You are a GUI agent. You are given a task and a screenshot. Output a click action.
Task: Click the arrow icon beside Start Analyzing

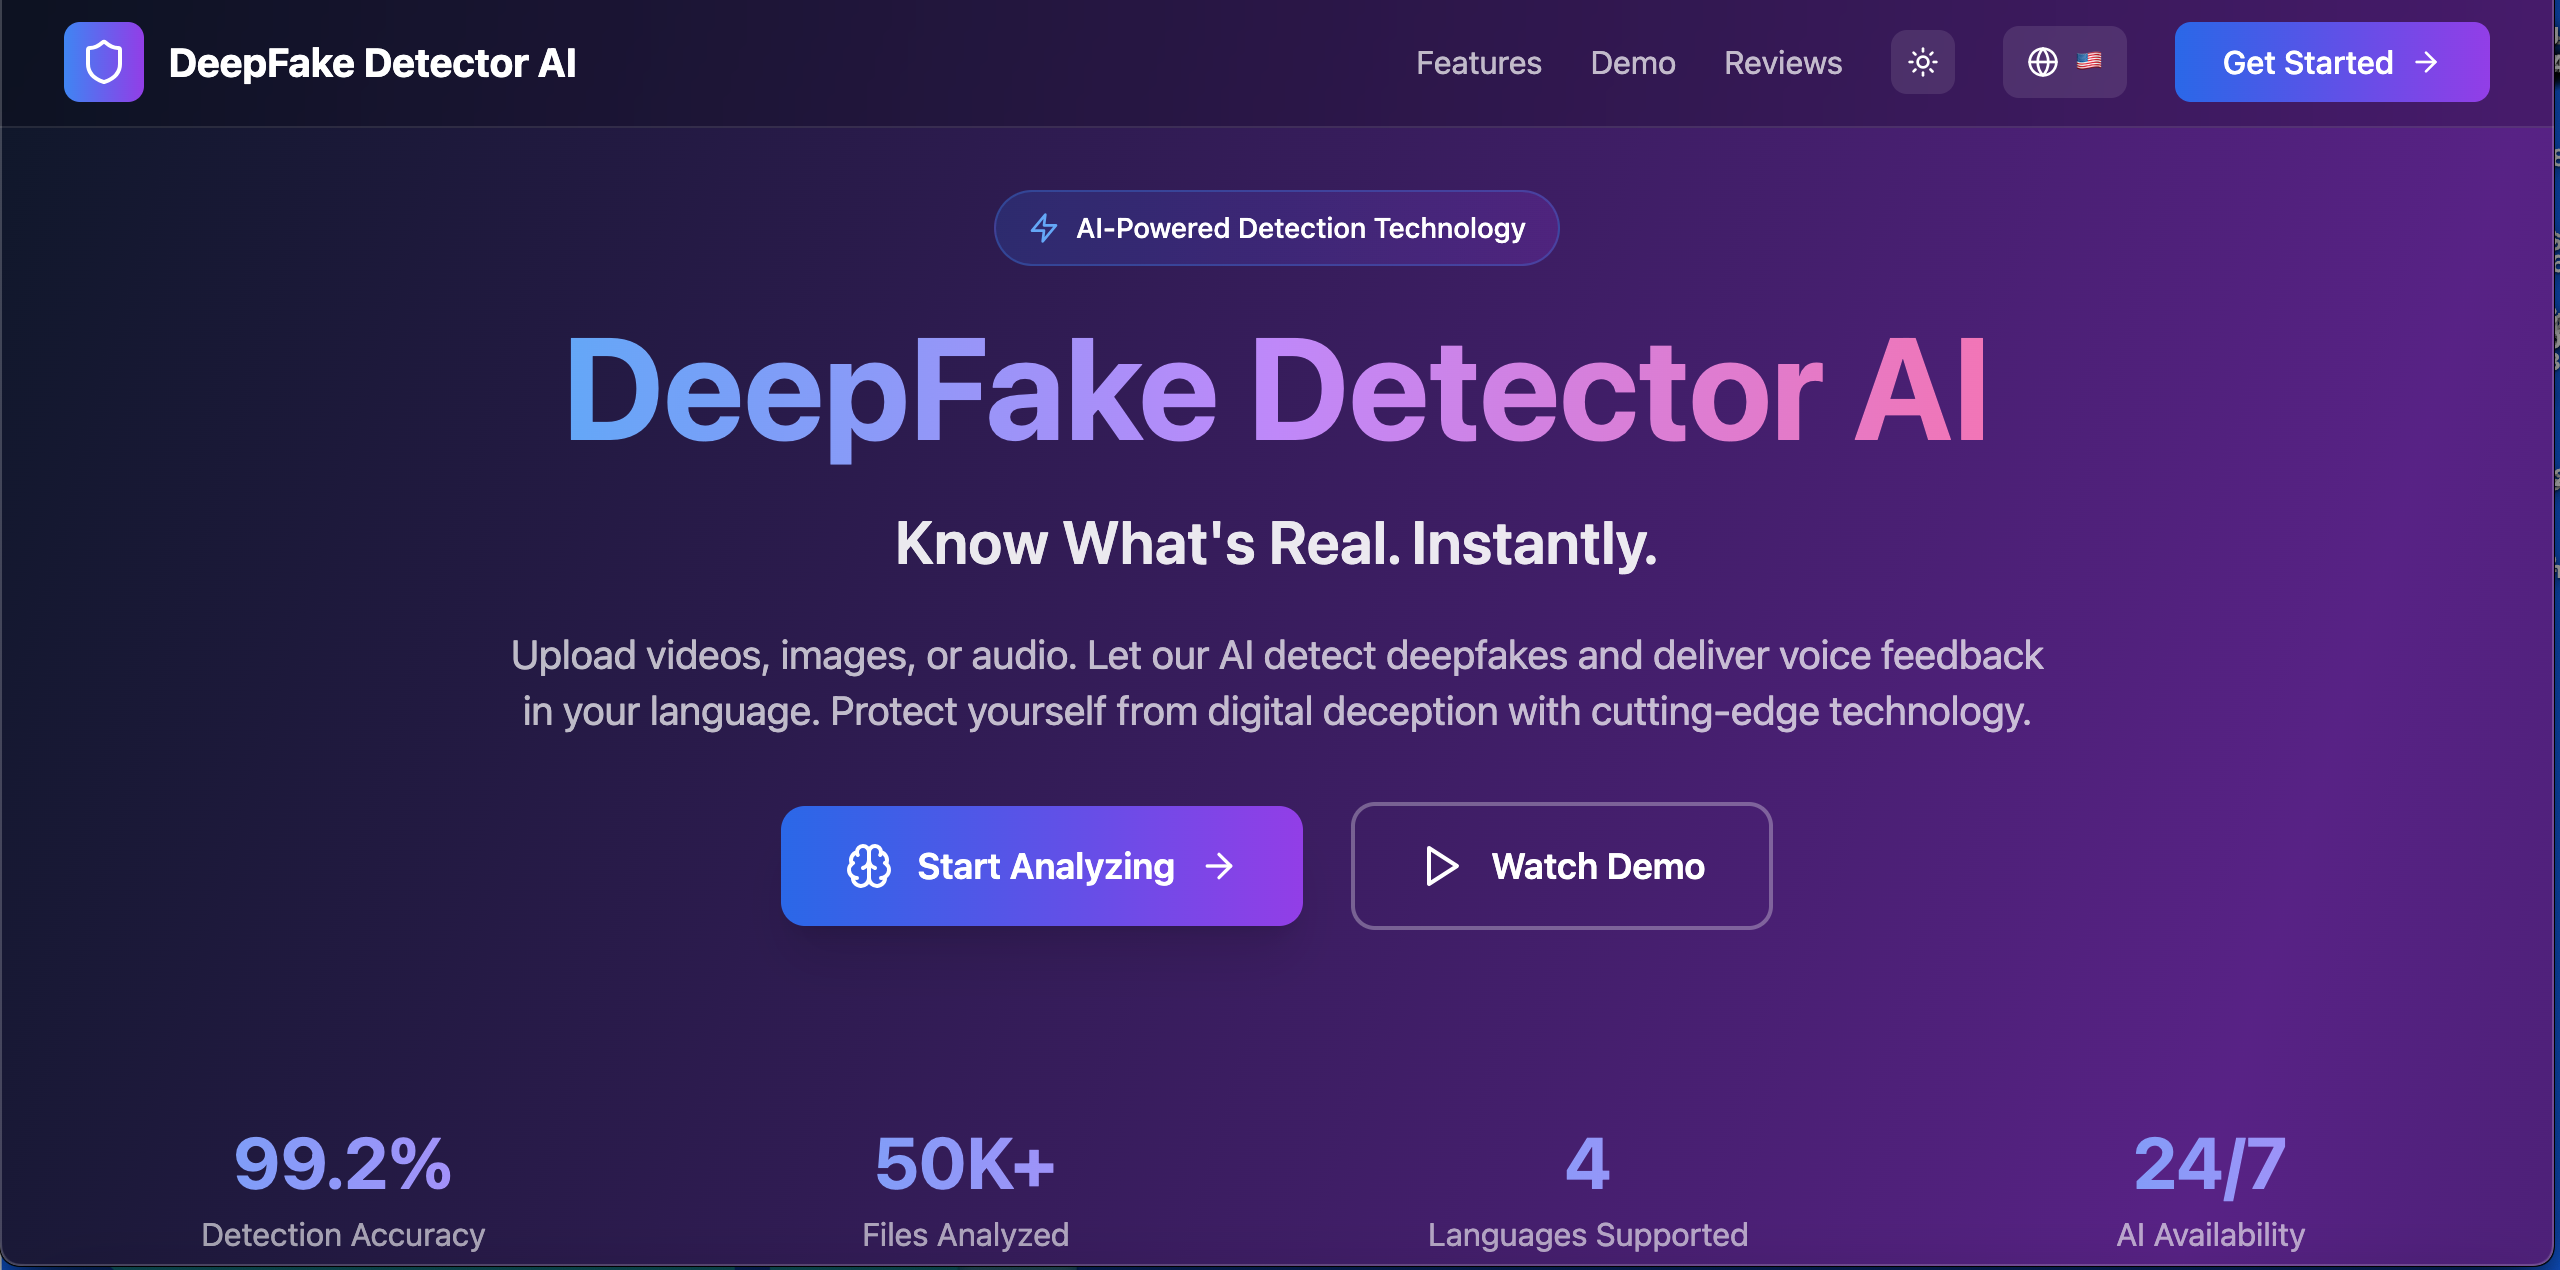tap(1219, 866)
